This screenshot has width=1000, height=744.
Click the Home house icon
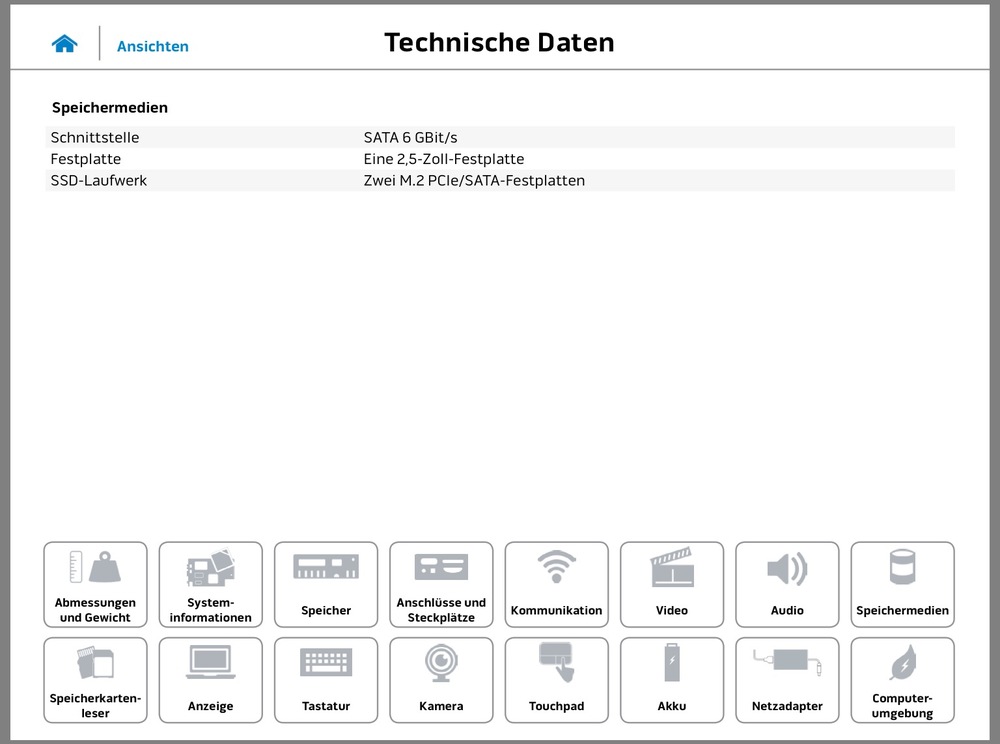65,44
